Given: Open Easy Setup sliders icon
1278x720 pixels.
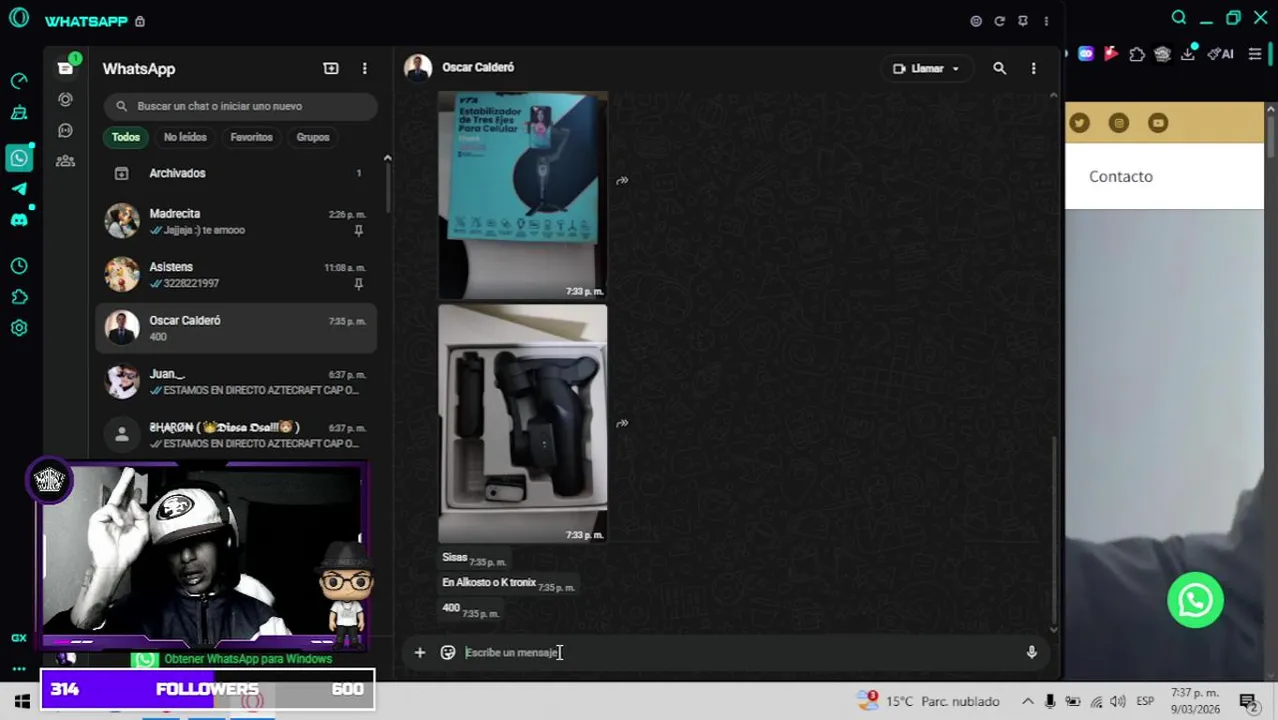Looking at the screenshot, I should [x=1255, y=54].
